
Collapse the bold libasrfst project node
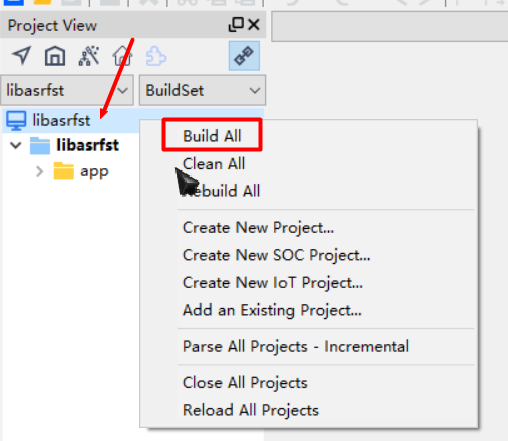pyautogui.click(x=16, y=145)
